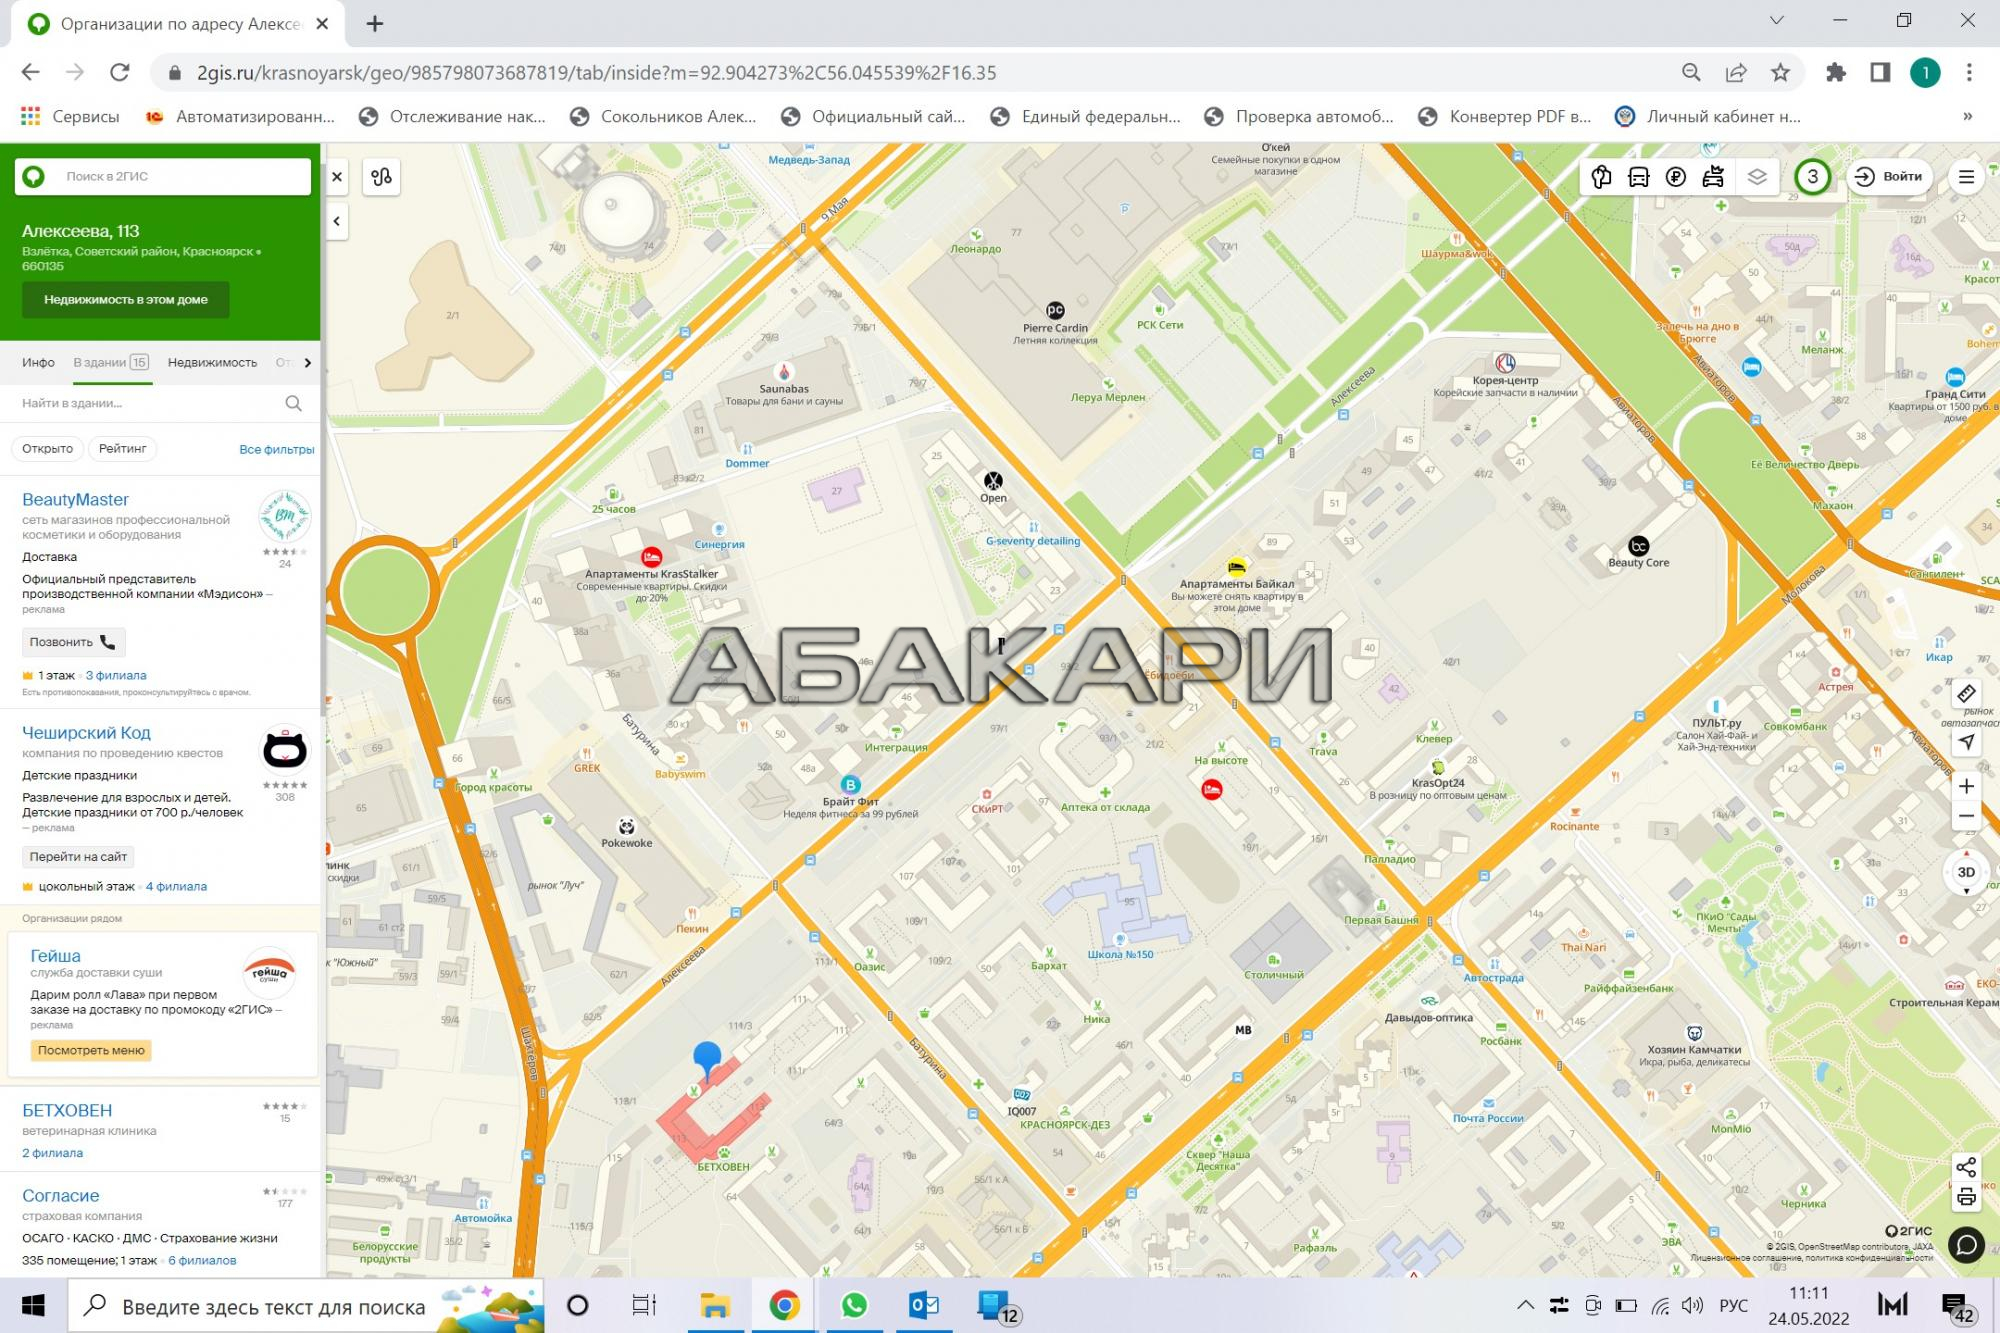Open Сервисы apps bookmark
The width and height of the screenshot is (2000, 1333).
point(70,116)
